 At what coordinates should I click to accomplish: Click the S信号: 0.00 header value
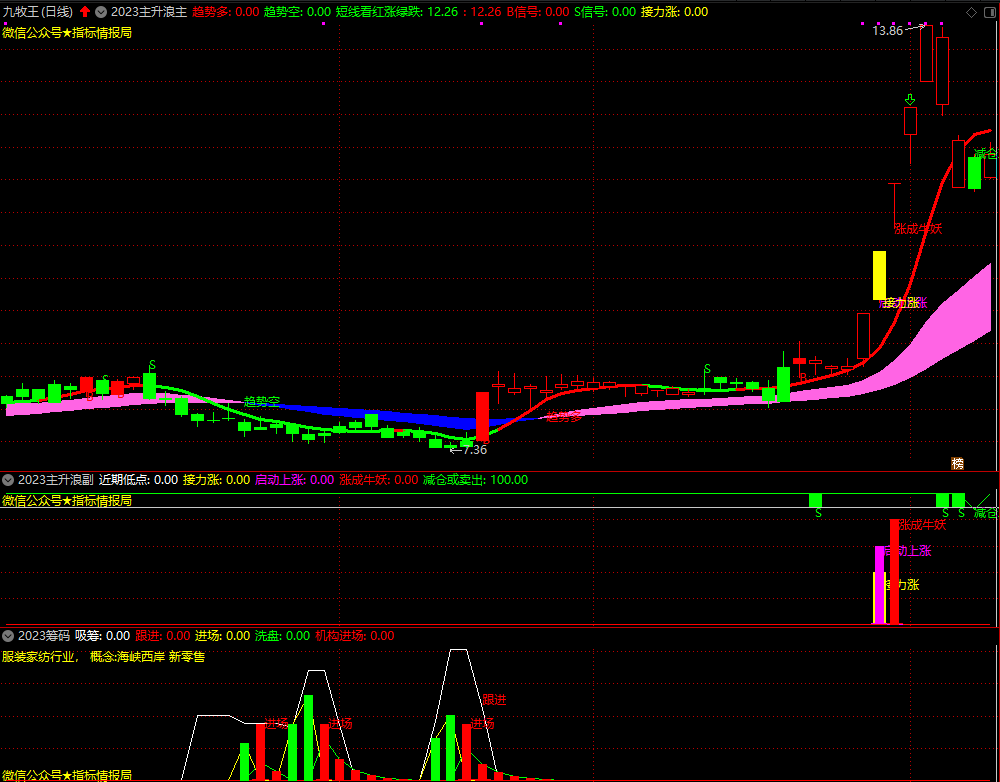pyautogui.click(x=605, y=11)
